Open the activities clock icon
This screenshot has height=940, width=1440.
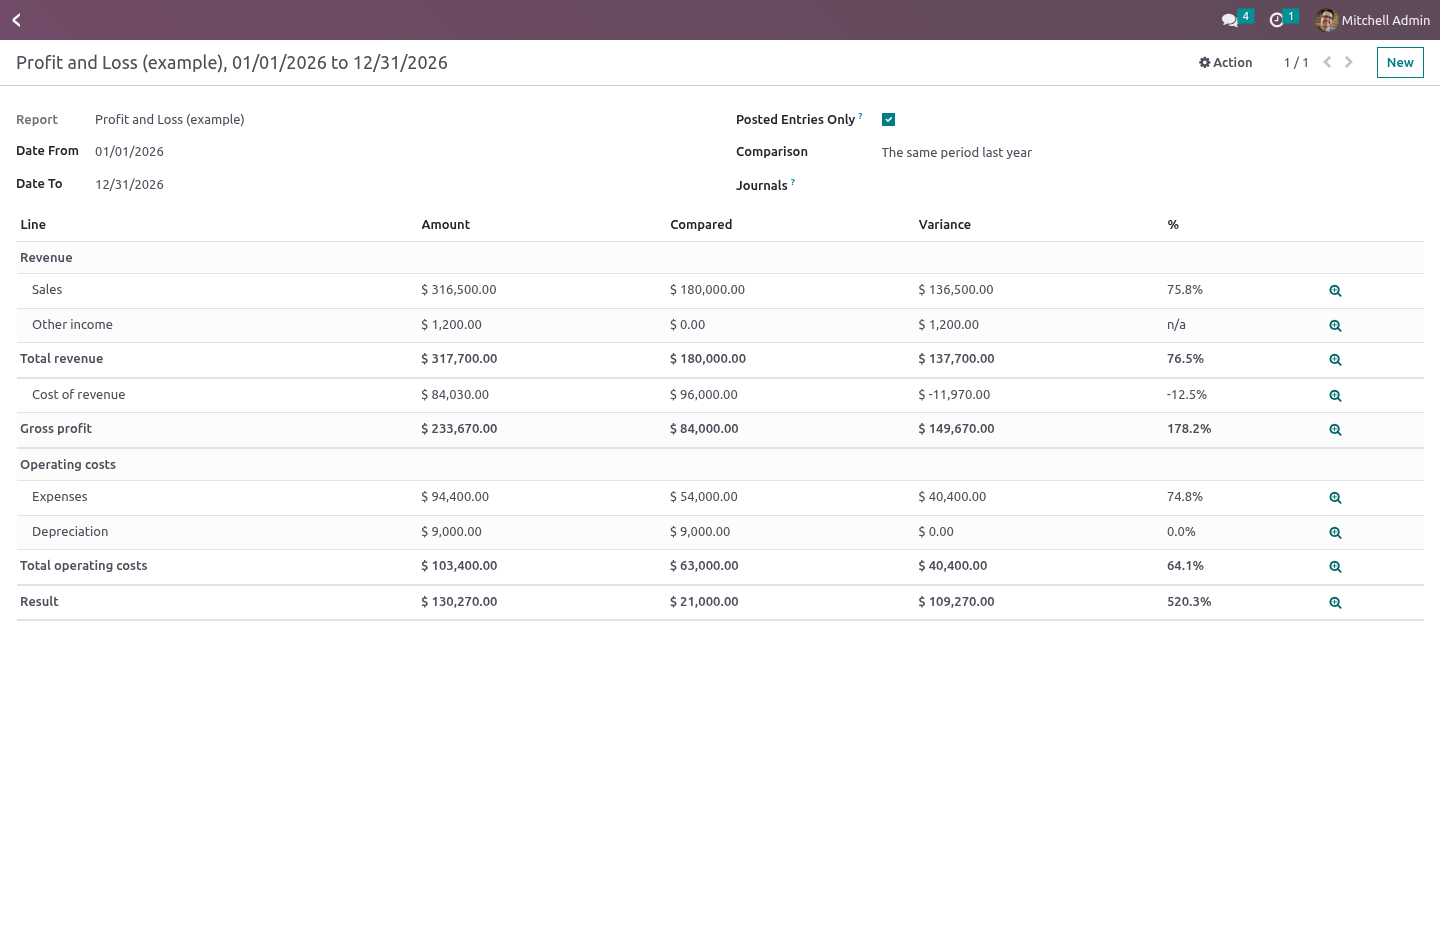coord(1276,20)
